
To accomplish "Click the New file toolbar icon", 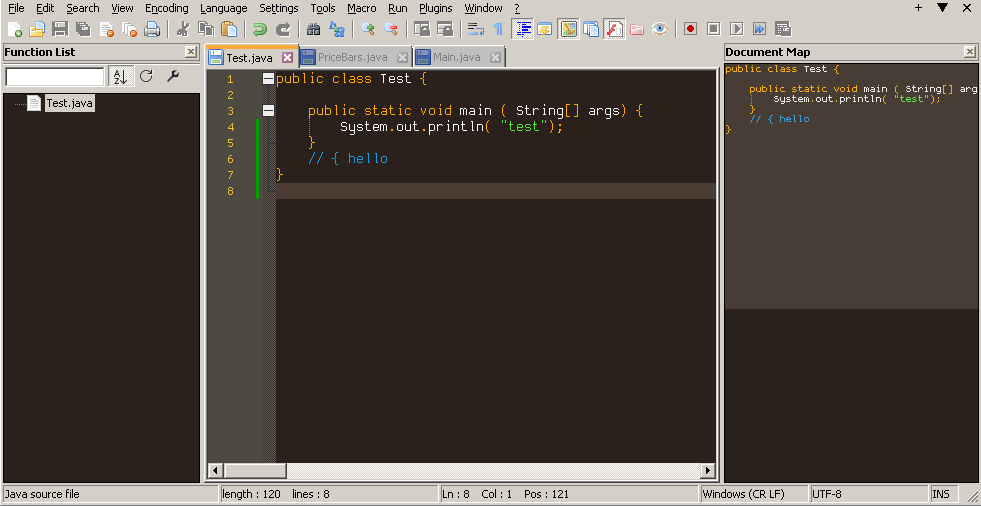I will 14,29.
